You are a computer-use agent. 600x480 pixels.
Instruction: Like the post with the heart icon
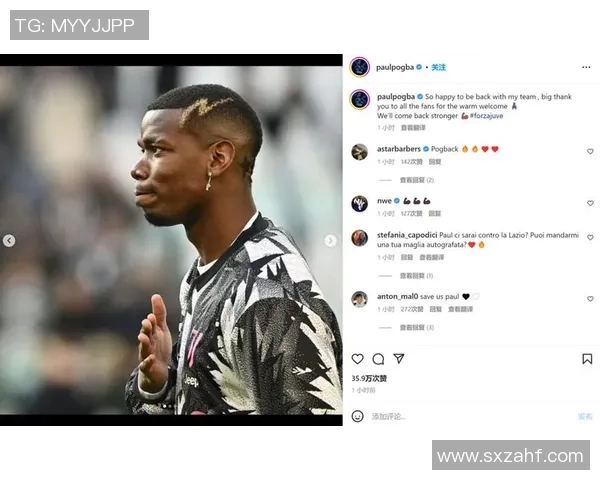click(x=357, y=359)
